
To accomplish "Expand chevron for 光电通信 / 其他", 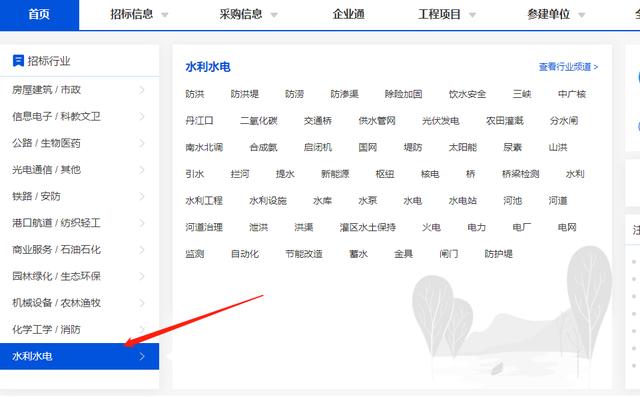I will click(x=142, y=170).
